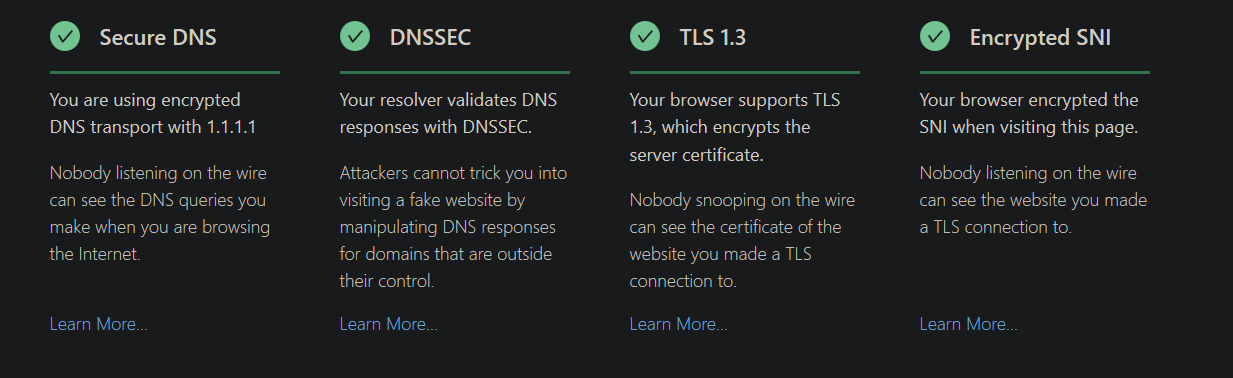This screenshot has width=1233, height=378.
Task: Click the 'Your resolver validates DNS responses' text
Action: pos(449,114)
